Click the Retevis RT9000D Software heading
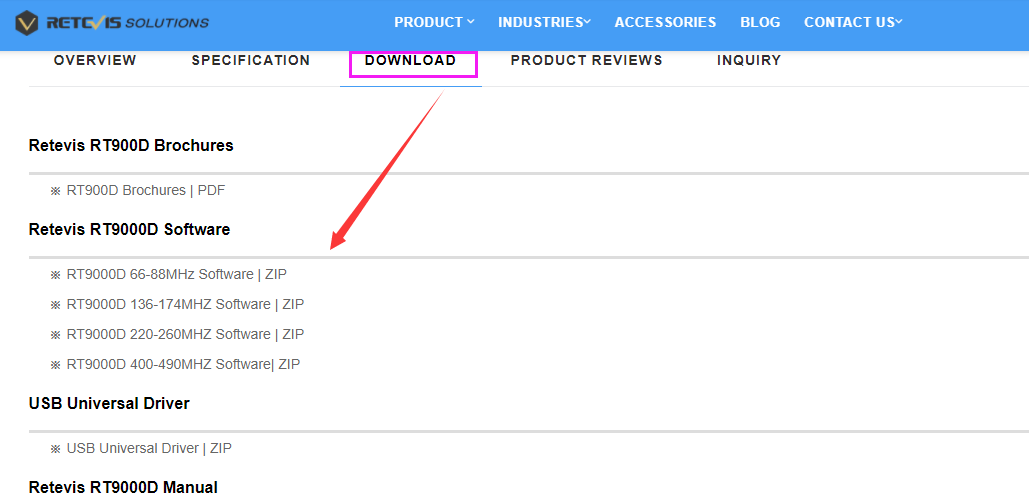 (129, 229)
